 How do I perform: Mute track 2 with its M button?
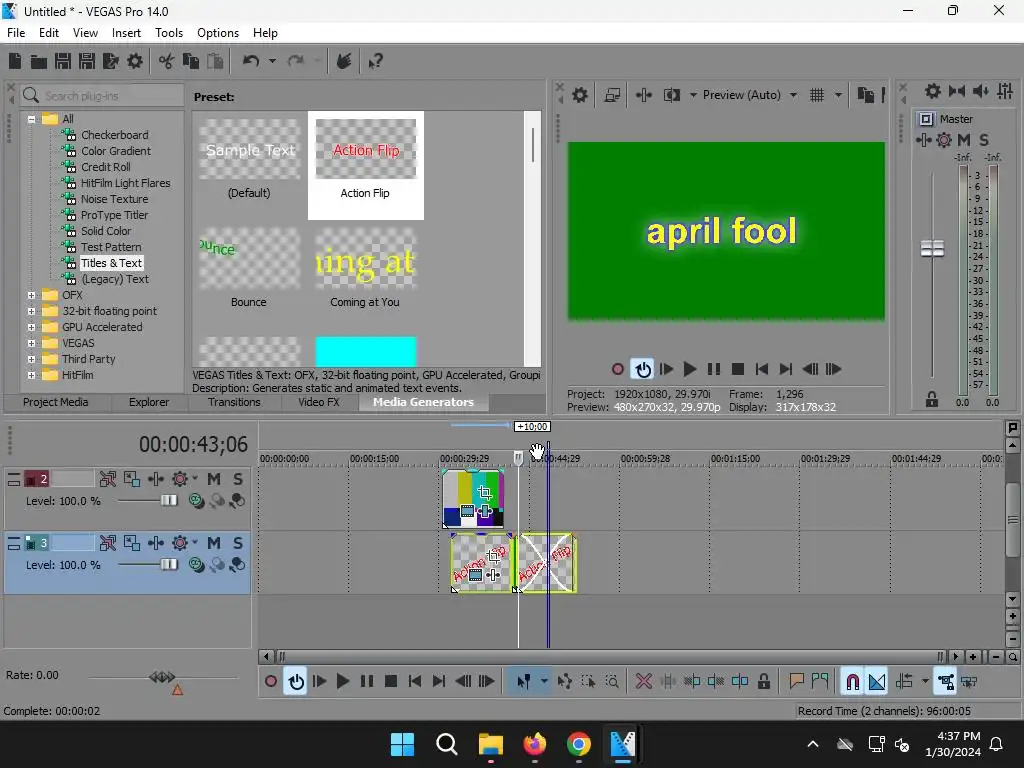click(x=214, y=479)
